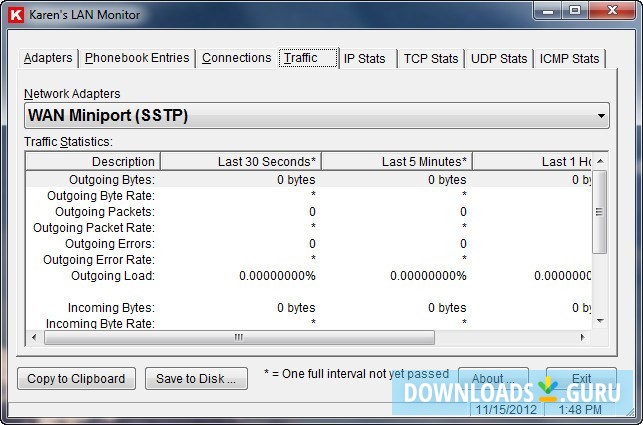The width and height of the screenshot is (643, 425).
Task: Click vertical scrollbar down arrow
Action: (600, 321)
